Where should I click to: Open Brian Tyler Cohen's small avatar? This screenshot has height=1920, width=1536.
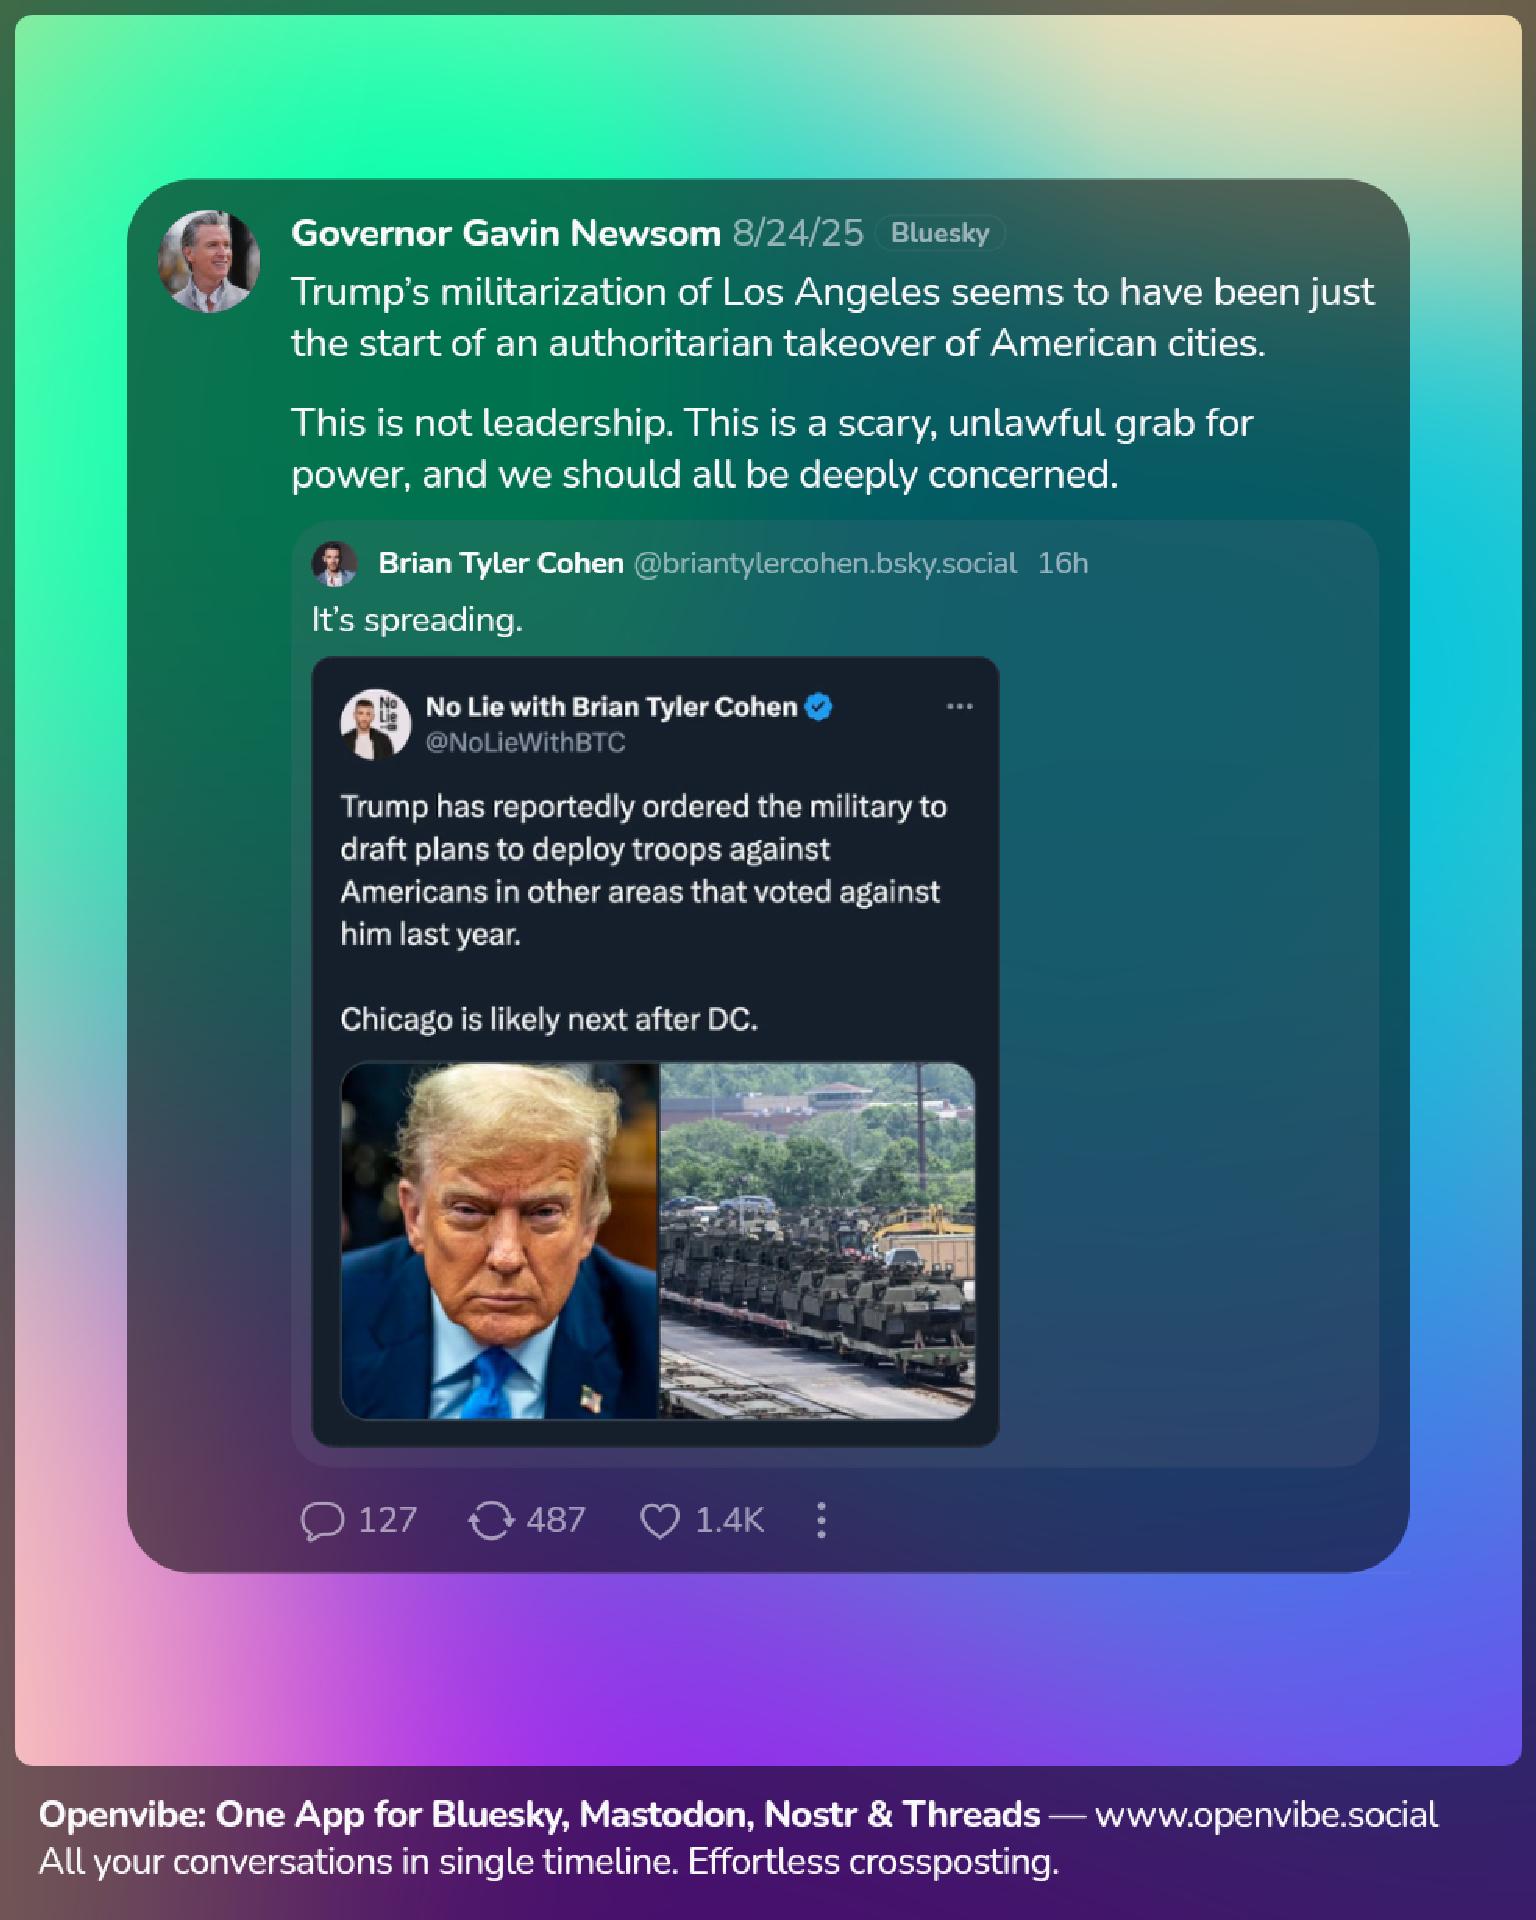tap(334, 564)
